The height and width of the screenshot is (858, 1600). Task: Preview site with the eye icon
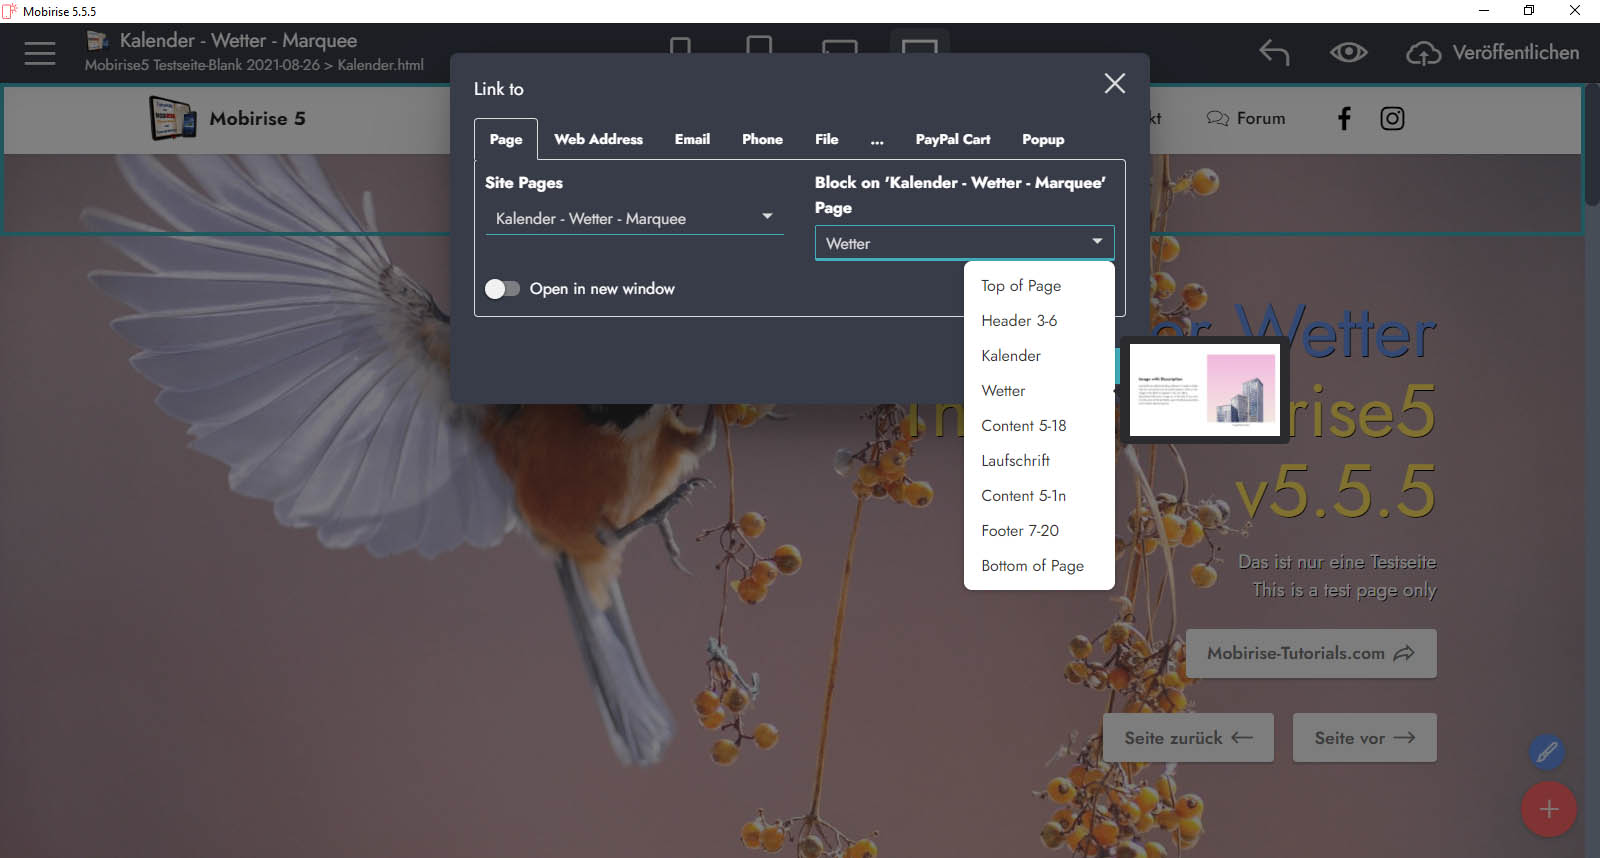(1348, 52)
